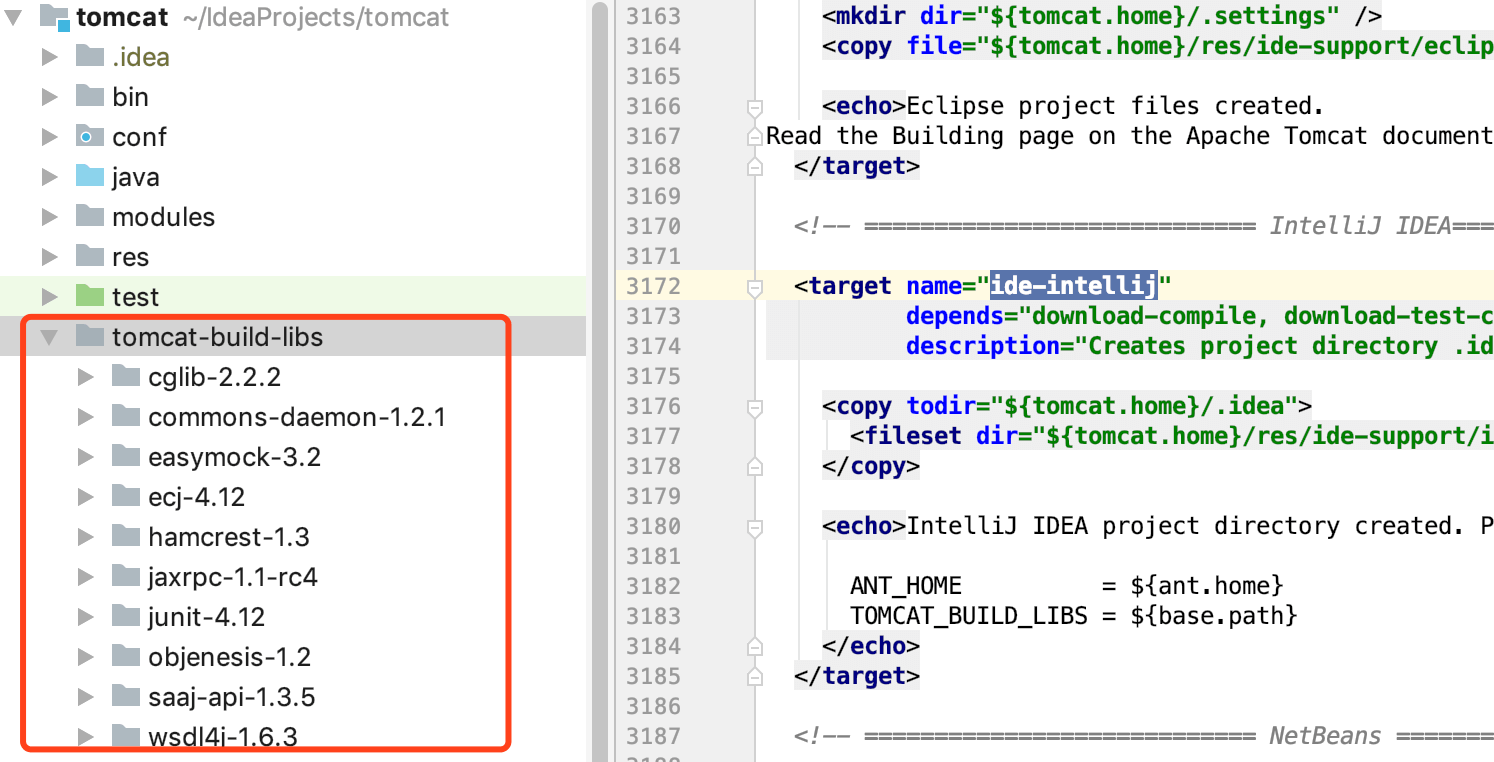Click the .idea folder icon
The width and height of the screenshot is (1494, 762).
tap(90, 56)
